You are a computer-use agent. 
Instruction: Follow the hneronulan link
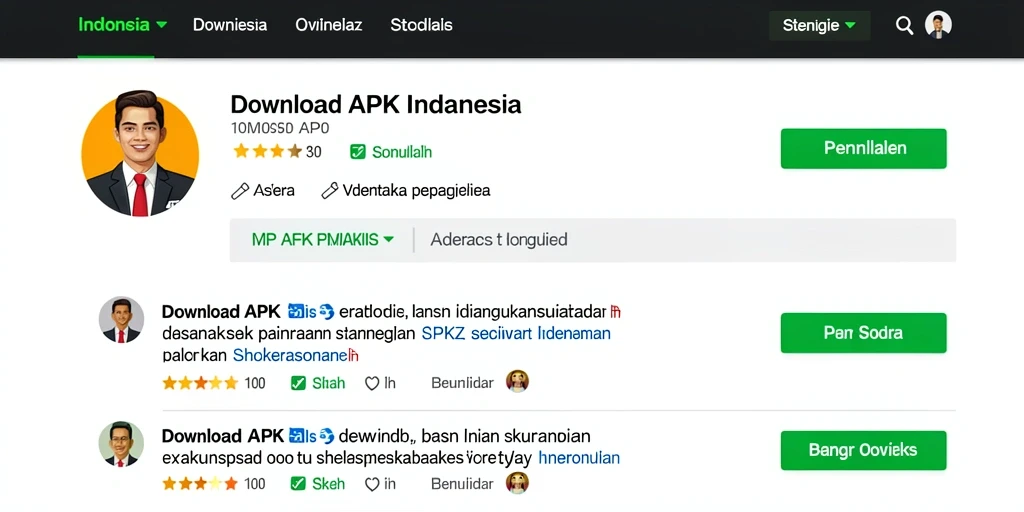pos(579,458)
